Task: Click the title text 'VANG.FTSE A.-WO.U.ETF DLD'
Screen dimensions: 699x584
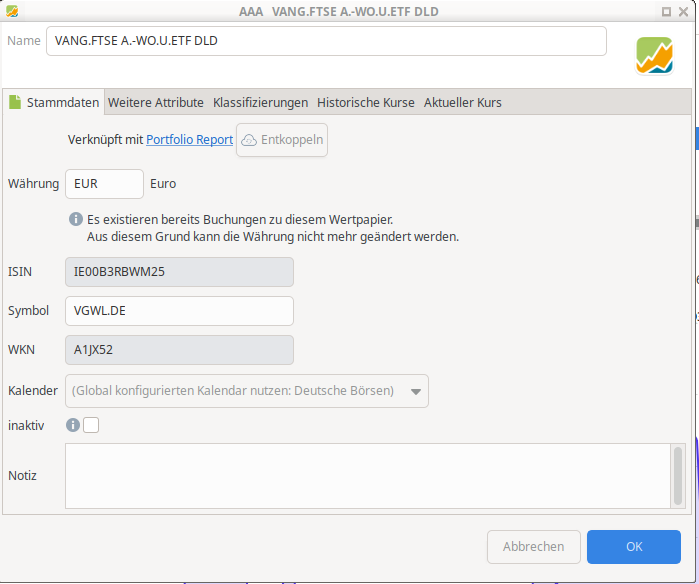Action: (x=355, y=12)
